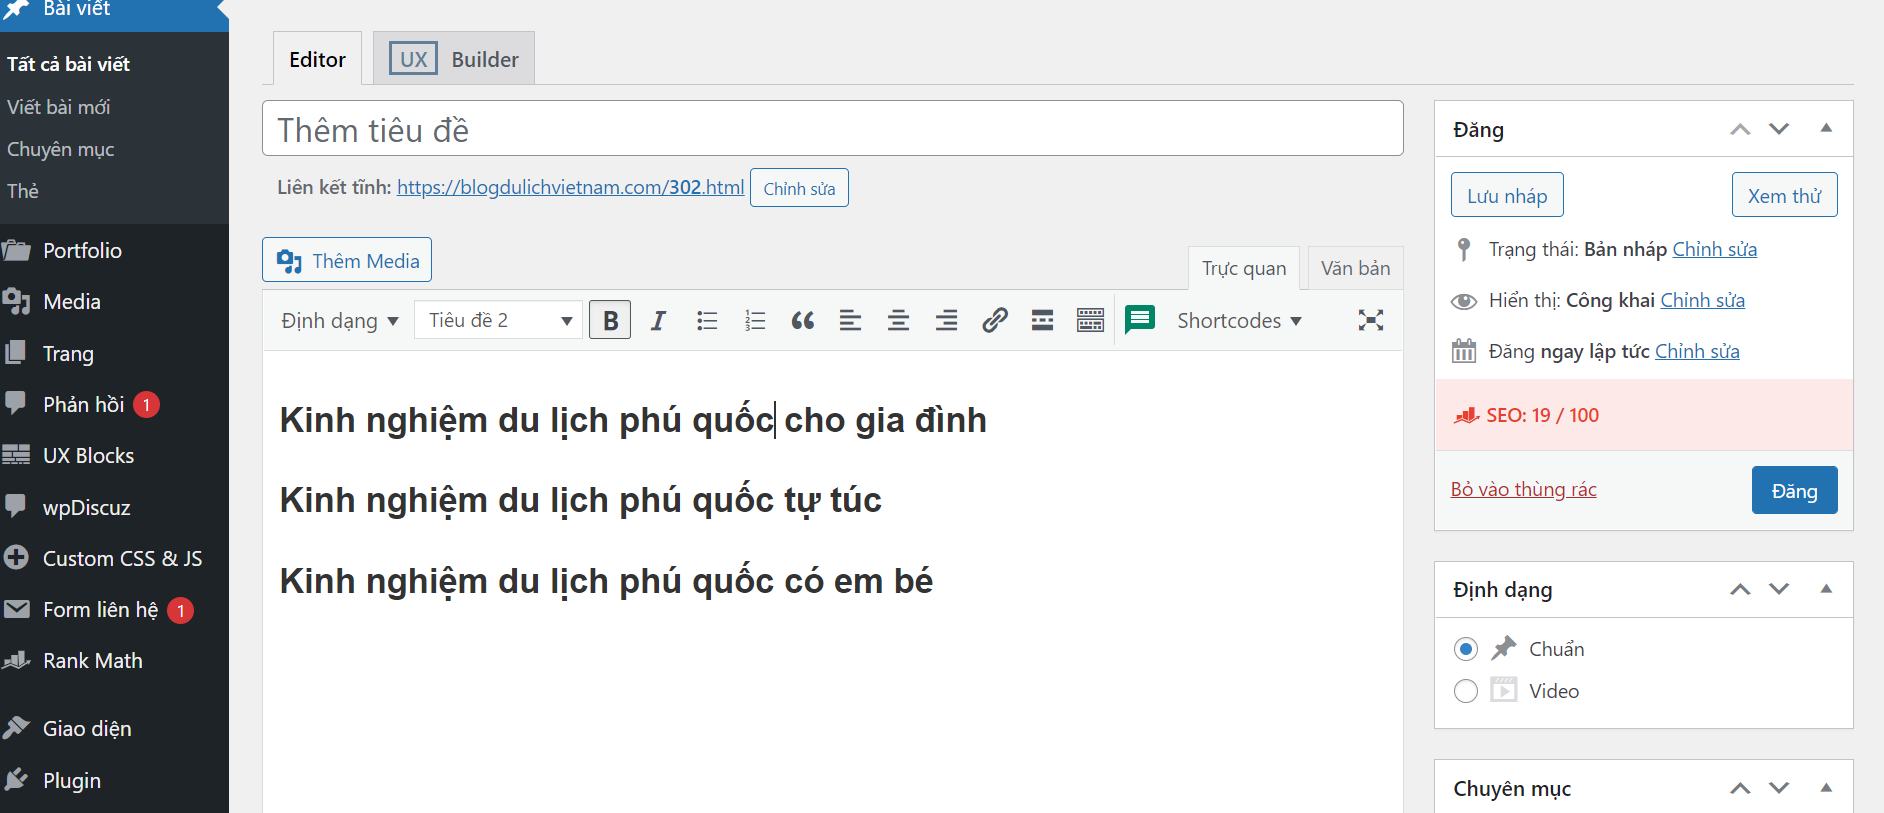
Task: Click Chỉnh sửa permalink button
Action: pos(799,188)
